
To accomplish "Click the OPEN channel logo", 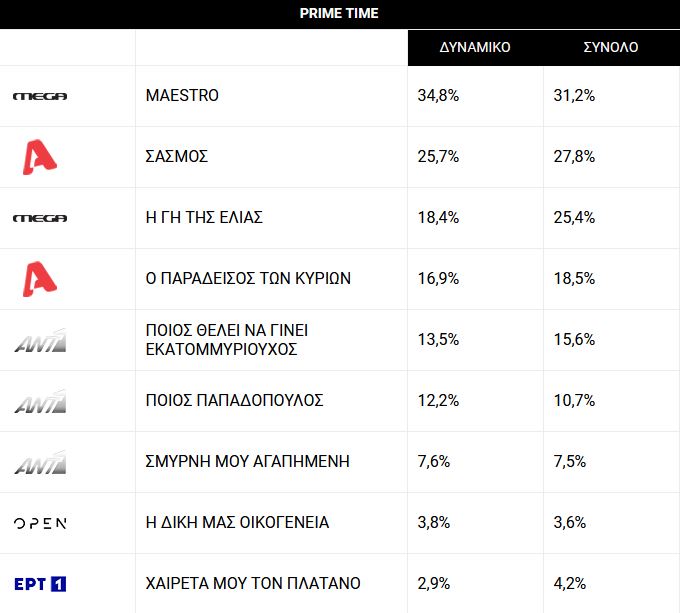I will click(x=40, y=523).
